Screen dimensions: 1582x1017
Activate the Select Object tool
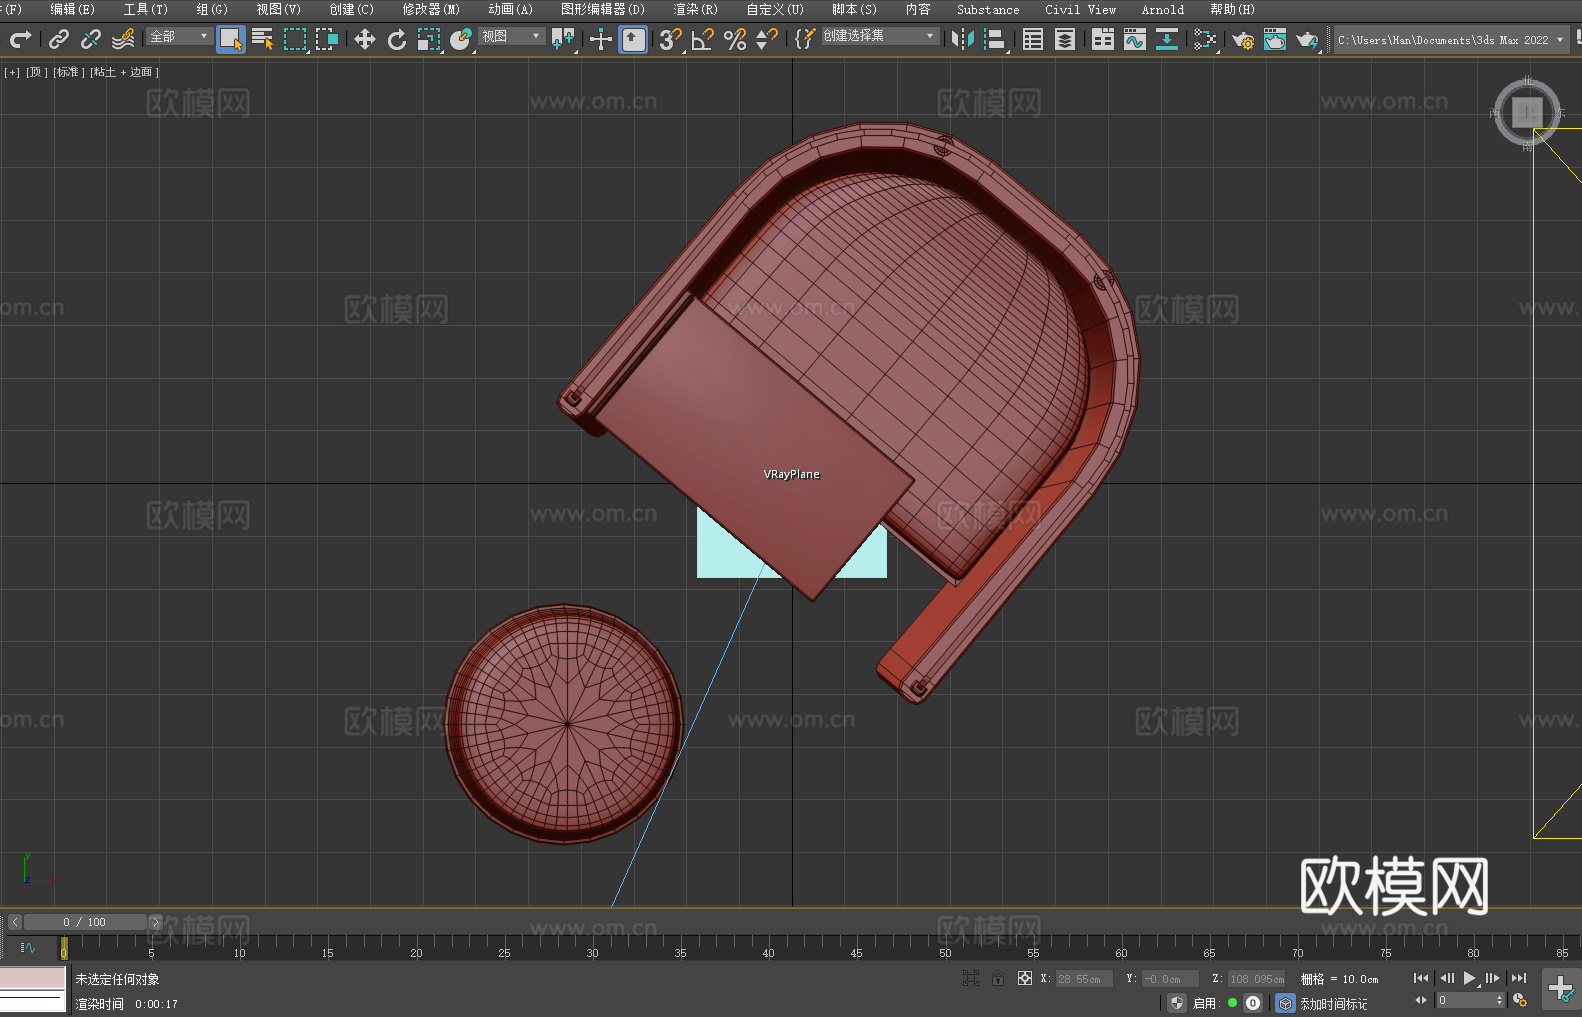point(231,39)
